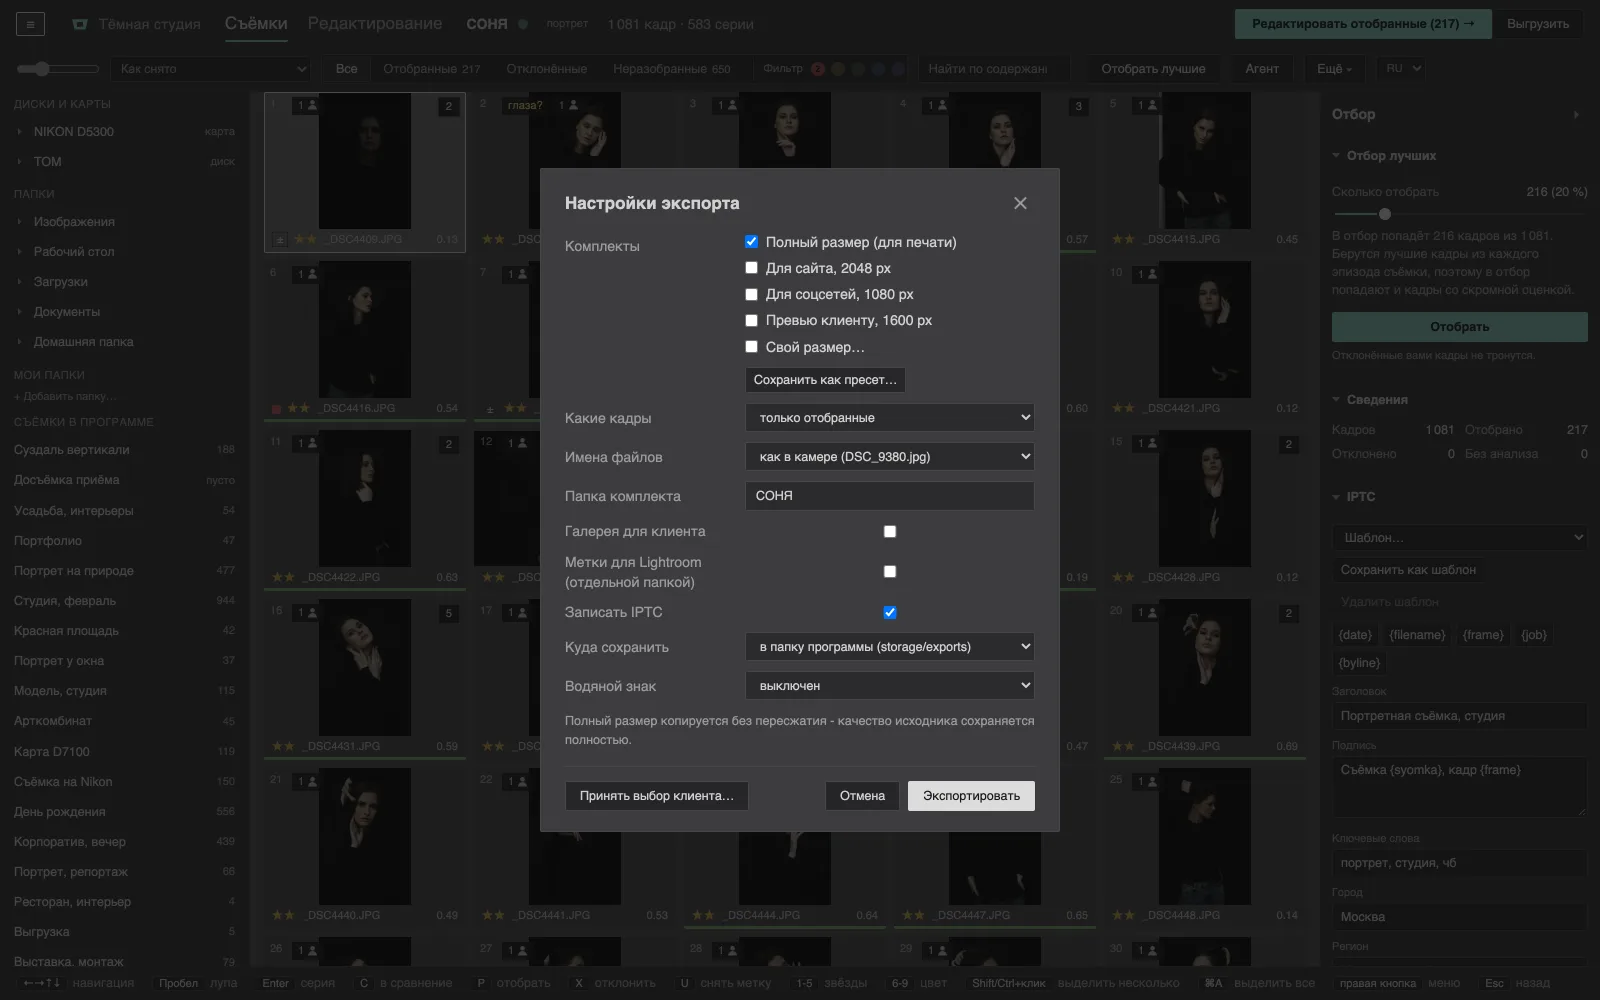Open the hamburger main menu
The height and width of the screenshot is (1000, 1600).
[x=30, y=24]
